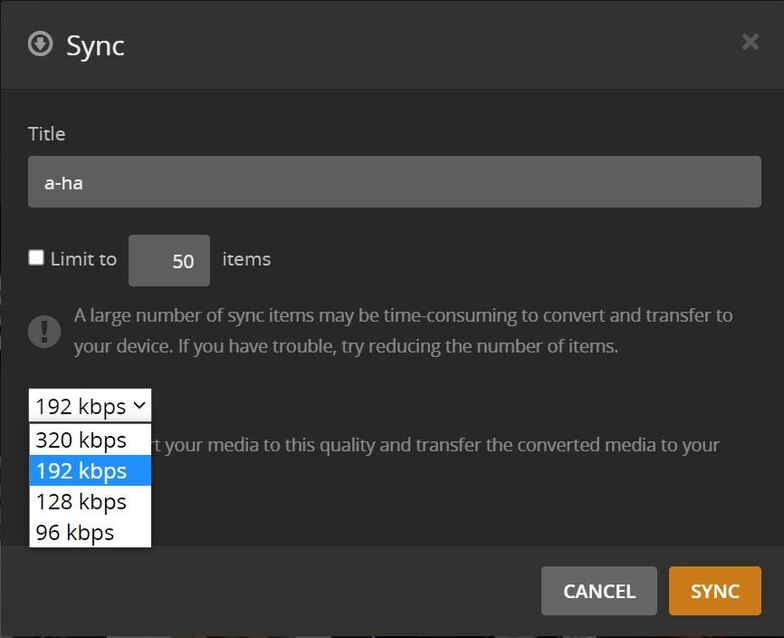Click the item limit field showing 50
This screenshot has width=784, height=638.
coord(169,261)
